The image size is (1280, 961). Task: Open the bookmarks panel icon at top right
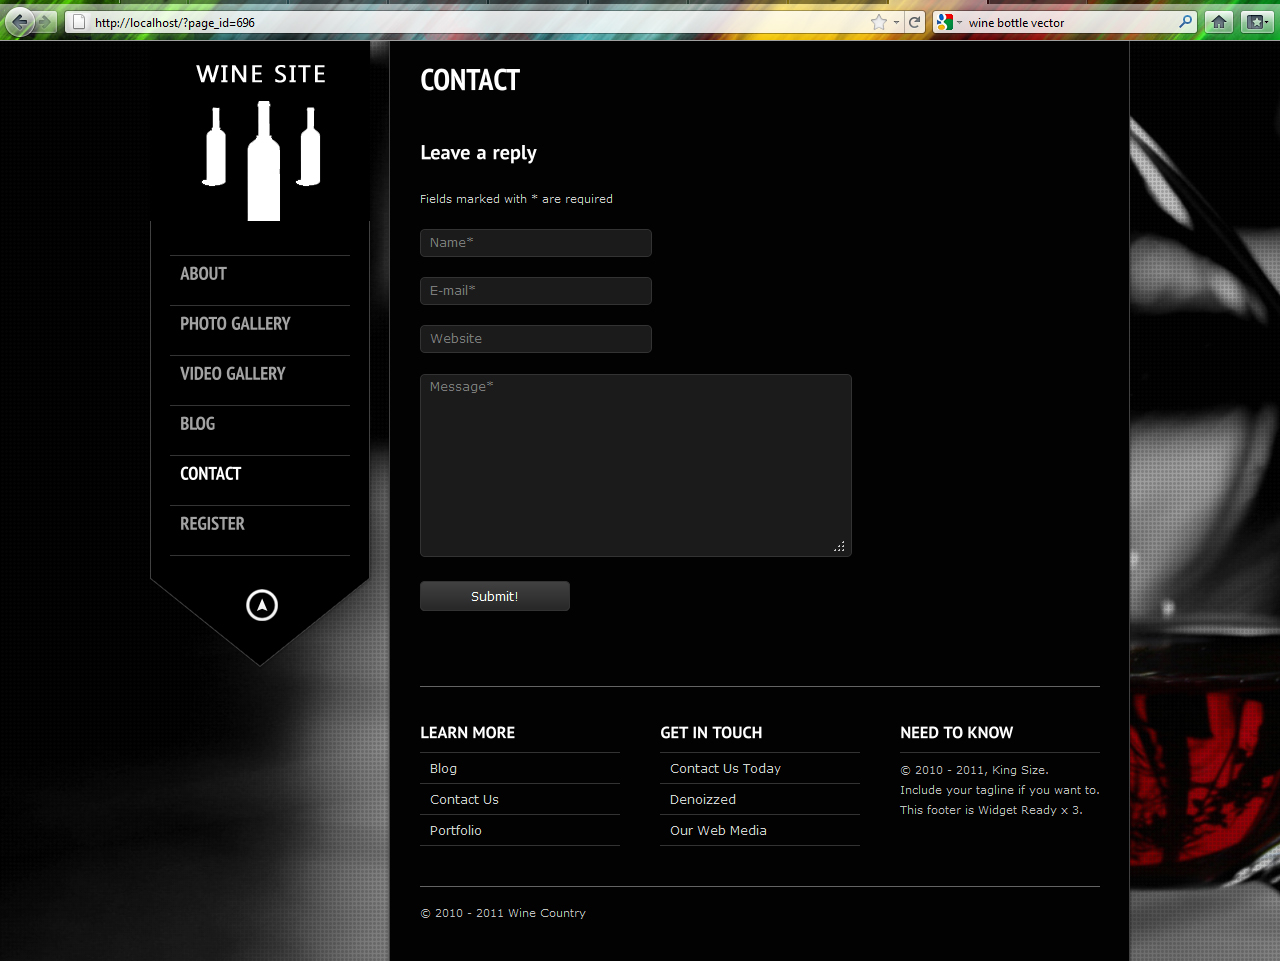tap(1253, 21)
